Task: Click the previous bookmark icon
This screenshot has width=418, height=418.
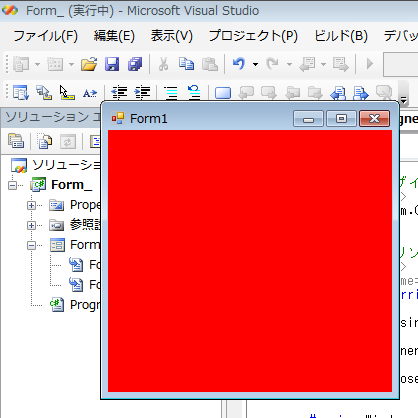Action: [246, 92]
